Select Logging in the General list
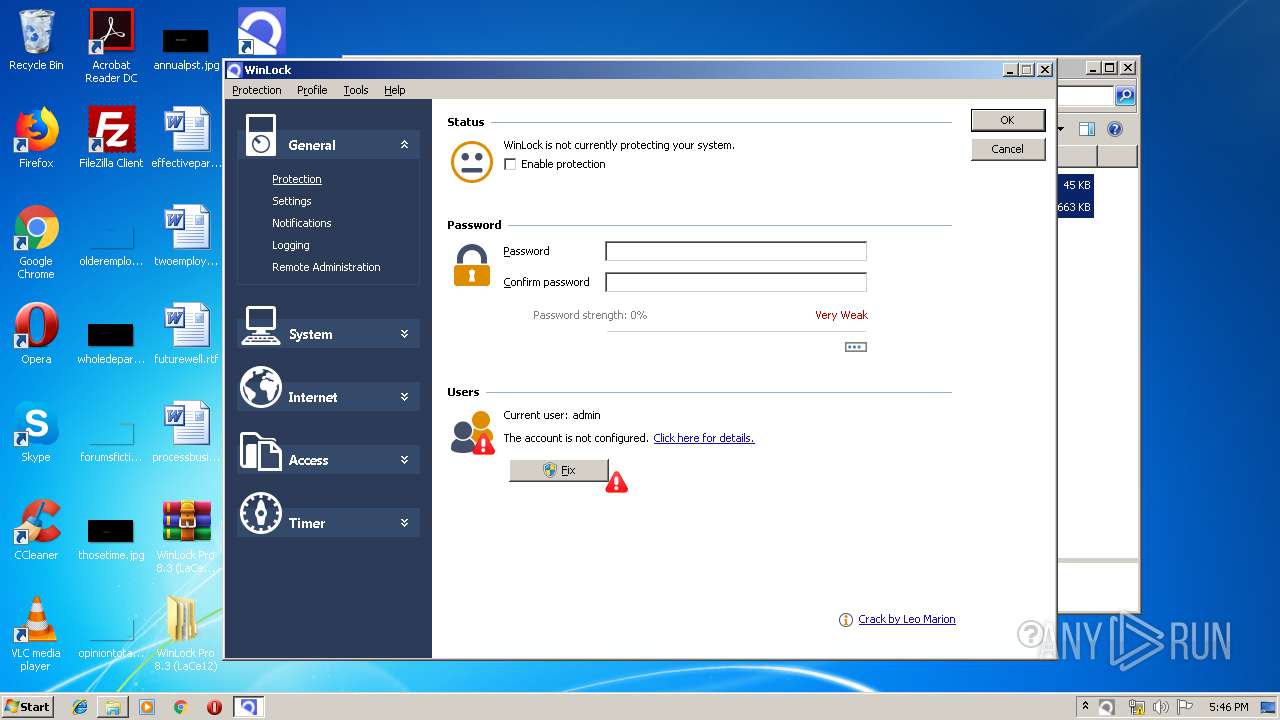 click(291, 245)
